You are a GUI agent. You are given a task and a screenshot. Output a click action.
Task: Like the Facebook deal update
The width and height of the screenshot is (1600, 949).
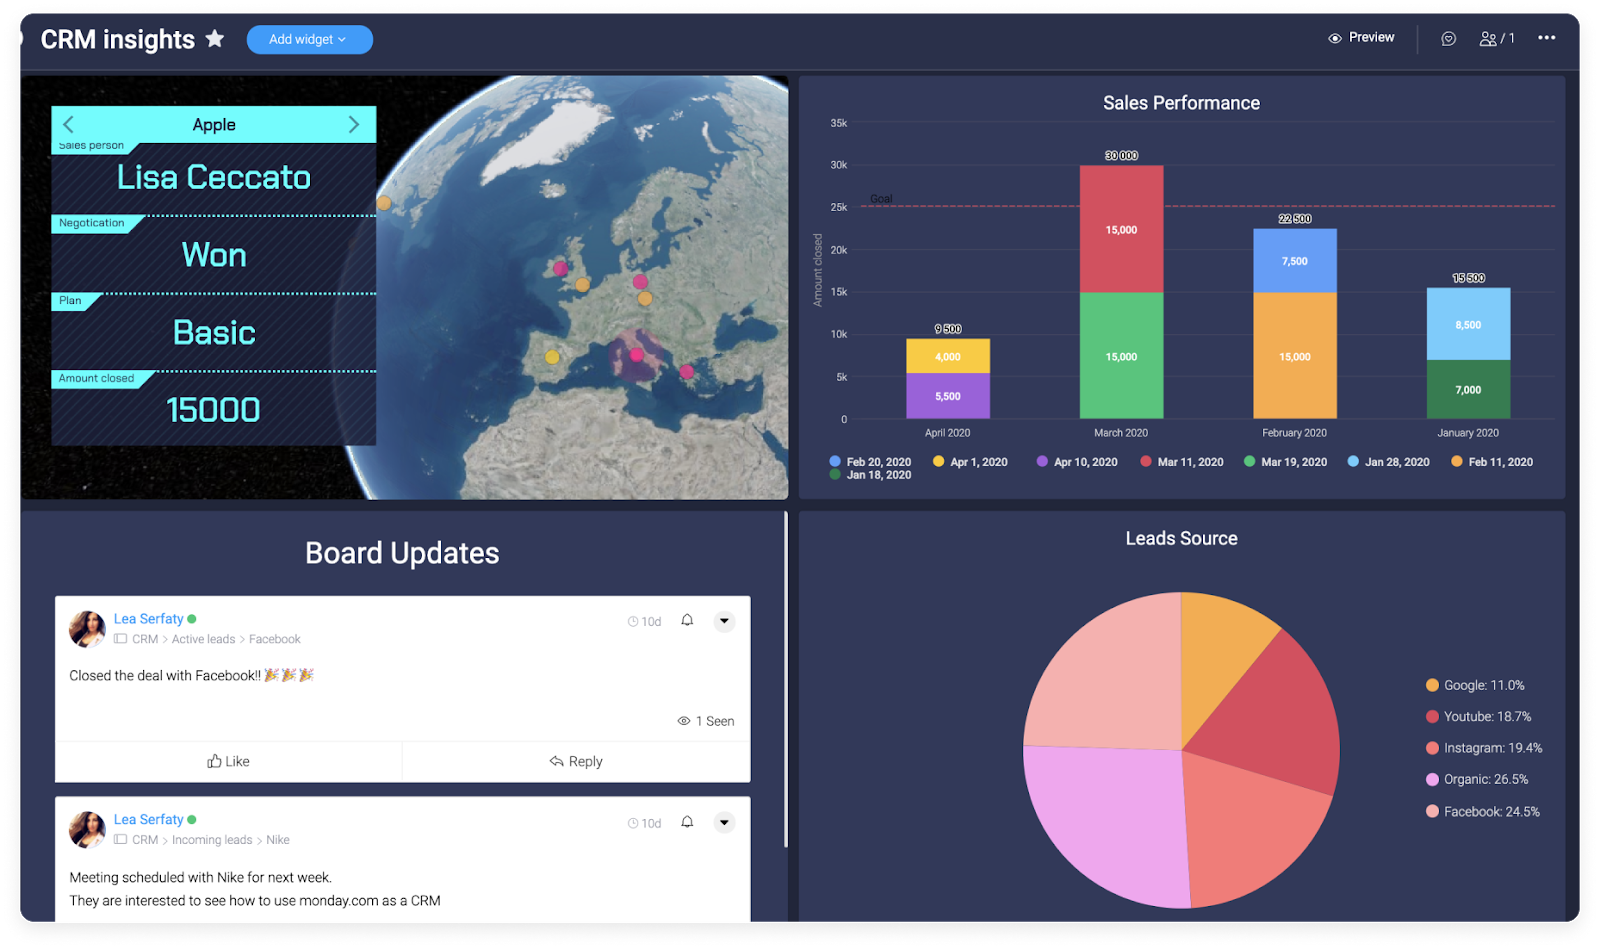tap(228, 760)
